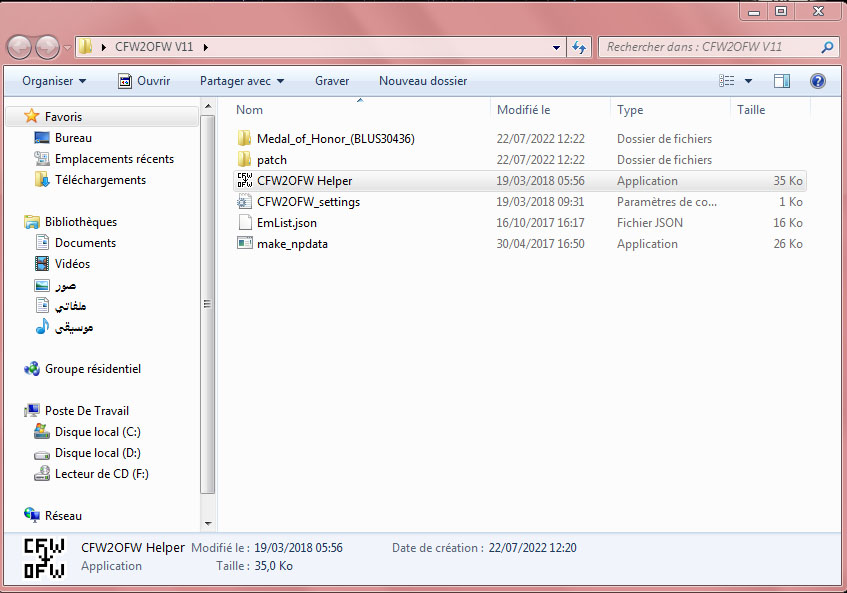Click the search field for CFW2OFW V11
This screenshot has height=593, width=847.
pyautogui.click(x=710, y=47)
